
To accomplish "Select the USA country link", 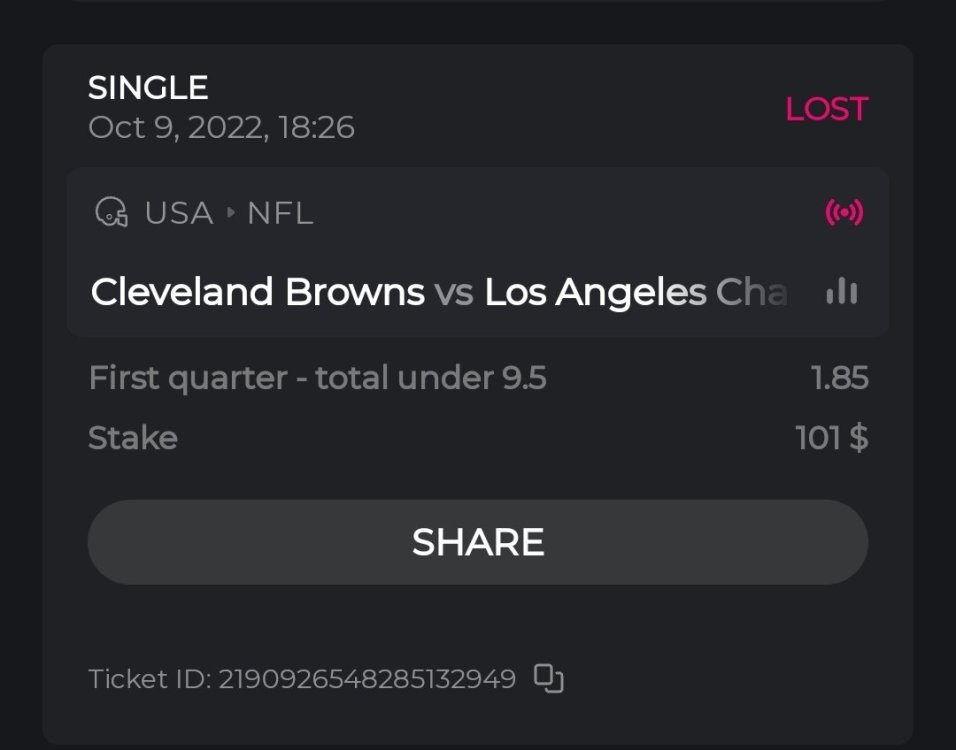I will pyautogui.click(x=179, y=213).
